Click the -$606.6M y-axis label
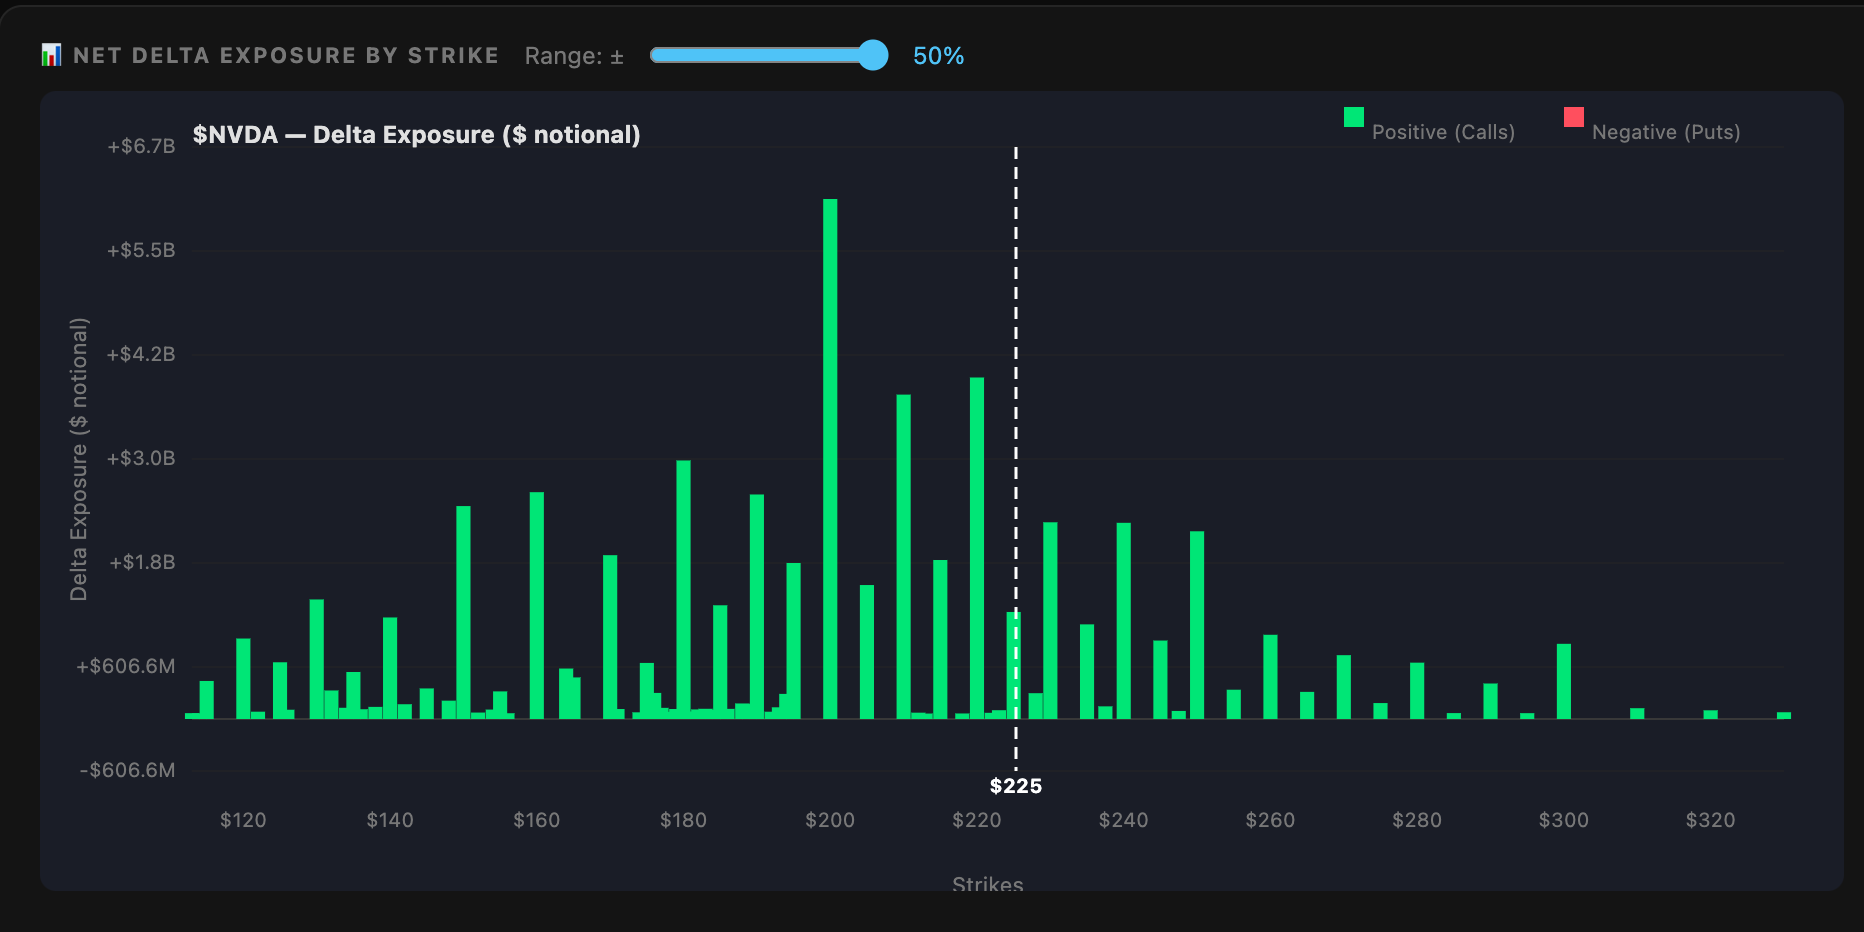Image resolution: width=1864 pixels, height=932 pixels. (128, 770)
